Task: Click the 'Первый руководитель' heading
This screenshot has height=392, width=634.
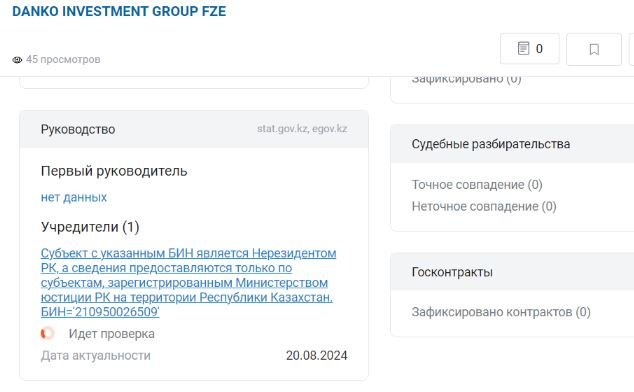Action: [114, 171]
